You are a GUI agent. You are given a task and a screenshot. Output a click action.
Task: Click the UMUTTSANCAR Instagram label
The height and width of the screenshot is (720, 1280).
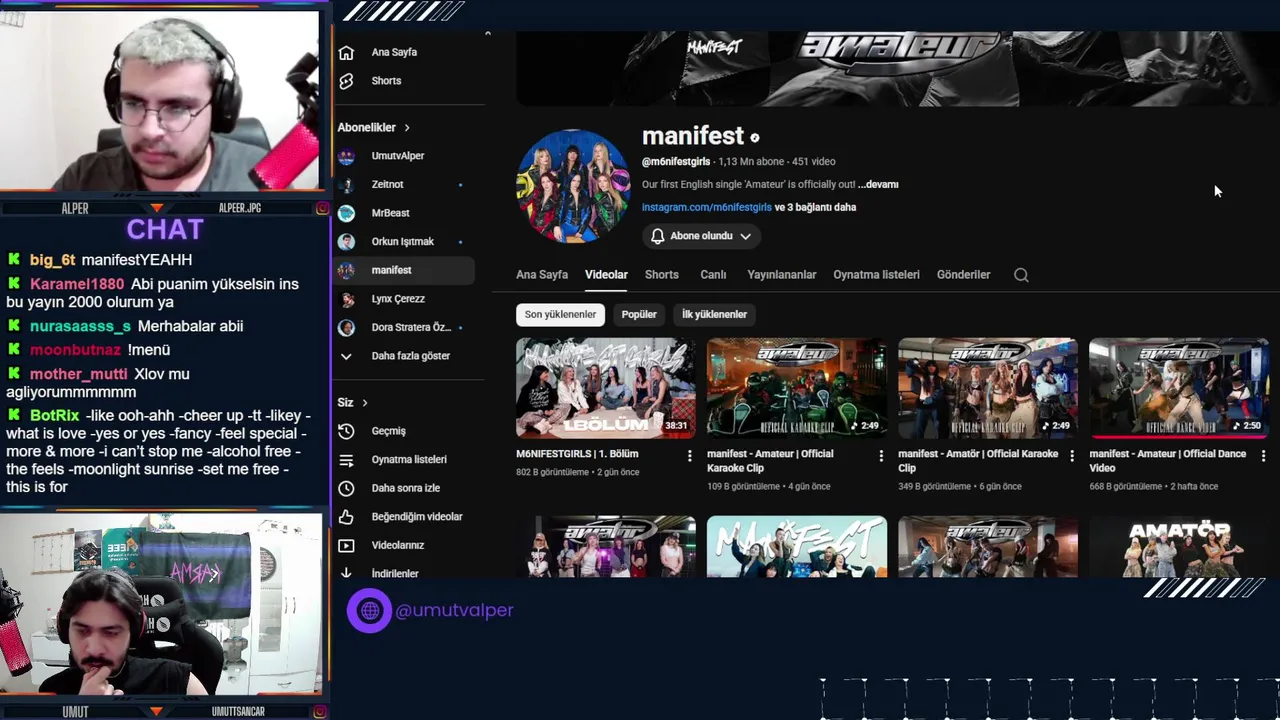pos(238,711)
